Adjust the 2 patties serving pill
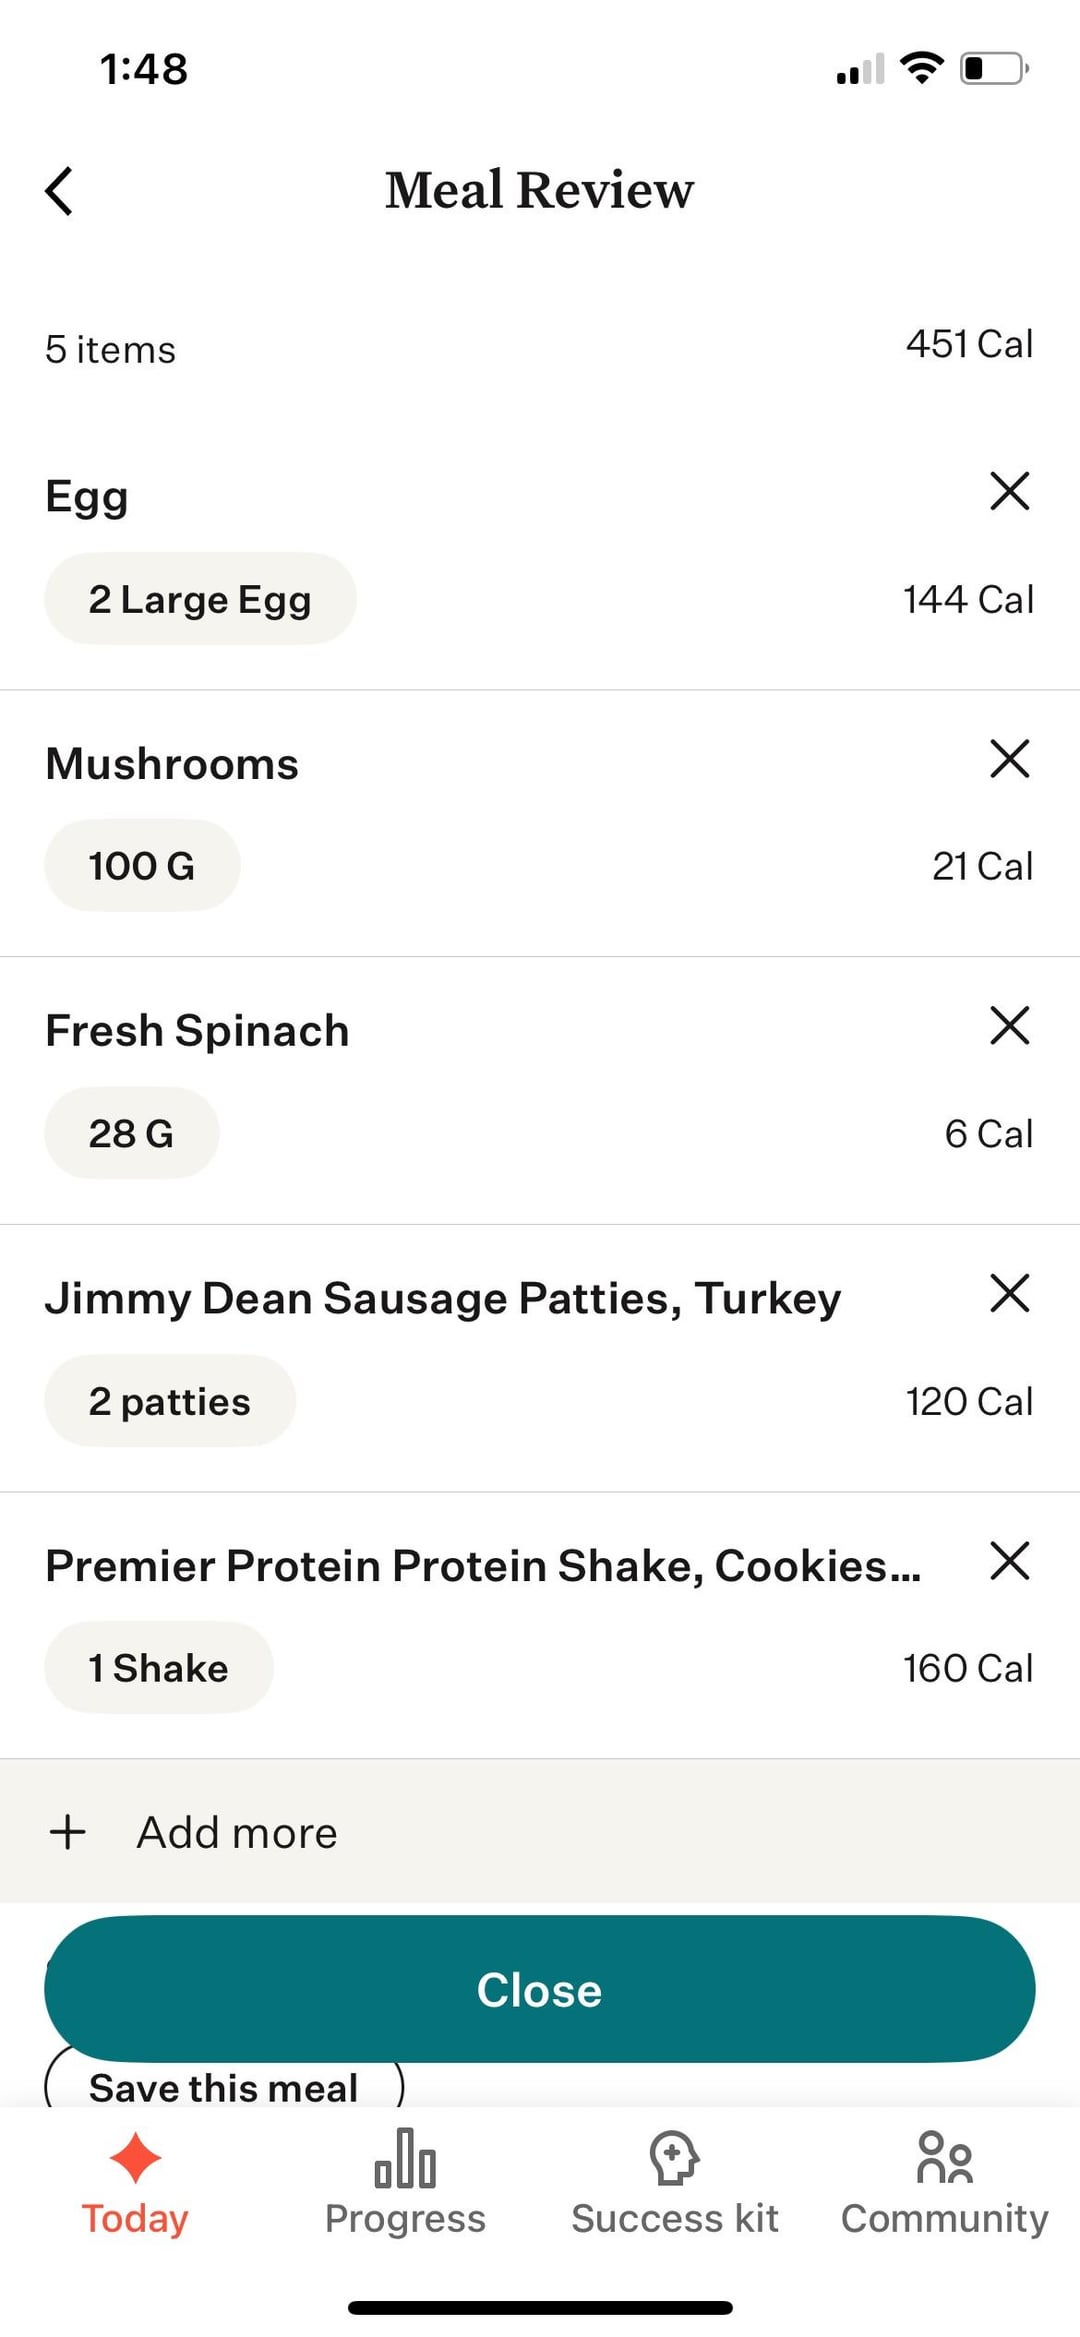The image size is (1080, 2337). 170,1401
